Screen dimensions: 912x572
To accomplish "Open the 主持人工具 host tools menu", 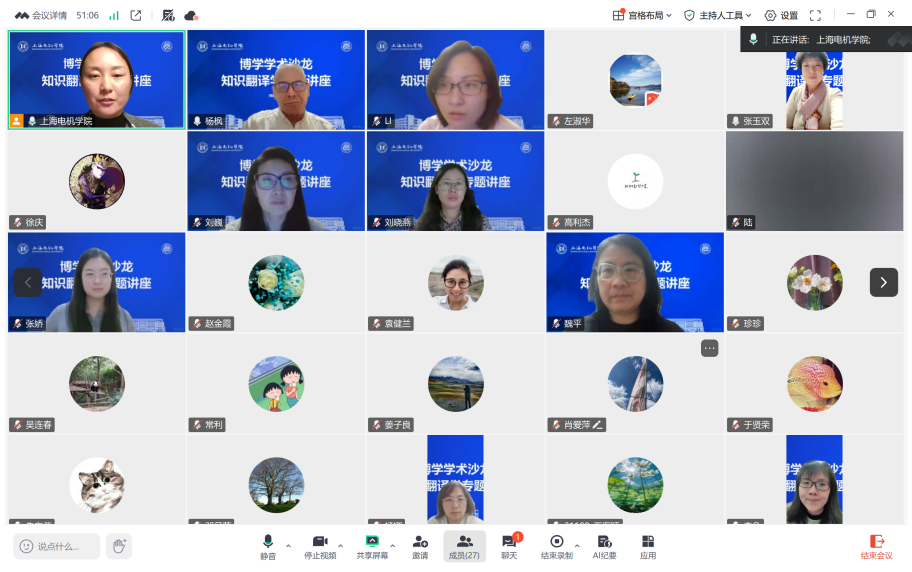I will (x=719, y=15).
